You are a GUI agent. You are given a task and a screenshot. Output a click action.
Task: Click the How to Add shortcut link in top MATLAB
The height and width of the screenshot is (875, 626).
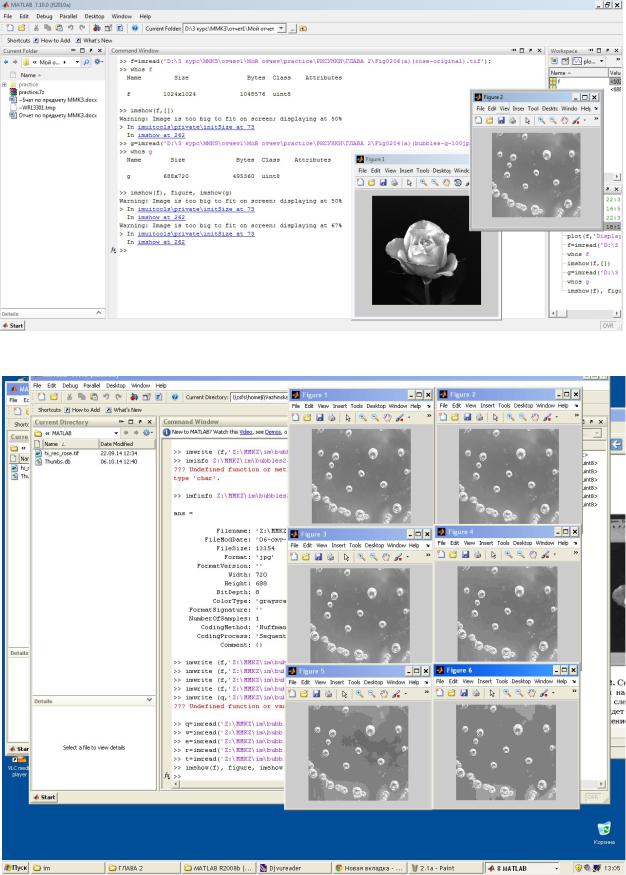coord(52,40)
